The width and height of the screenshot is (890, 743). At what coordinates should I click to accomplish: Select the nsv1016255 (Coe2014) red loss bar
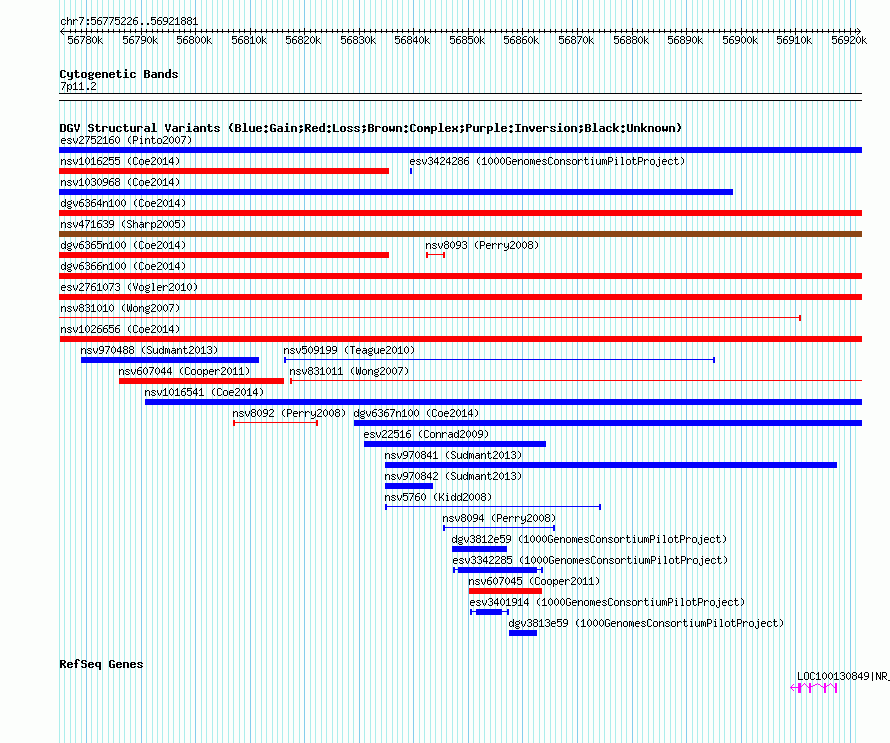[x=224, y=171]
